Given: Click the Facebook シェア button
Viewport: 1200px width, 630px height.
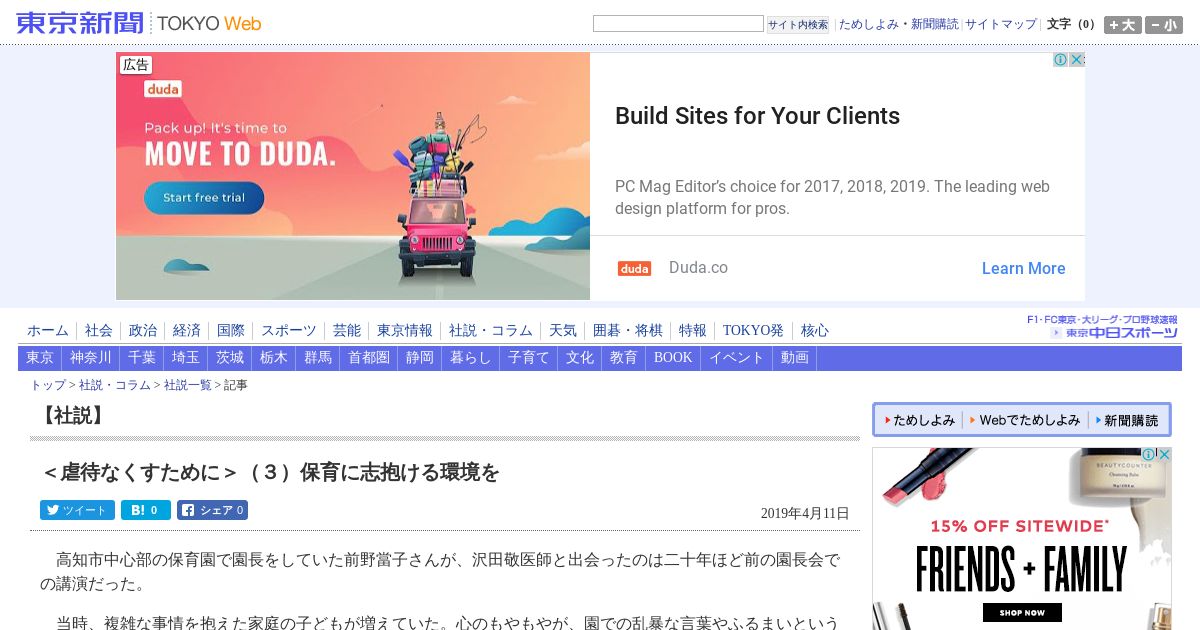Looking at the screenshot, I should click(212, 510).
